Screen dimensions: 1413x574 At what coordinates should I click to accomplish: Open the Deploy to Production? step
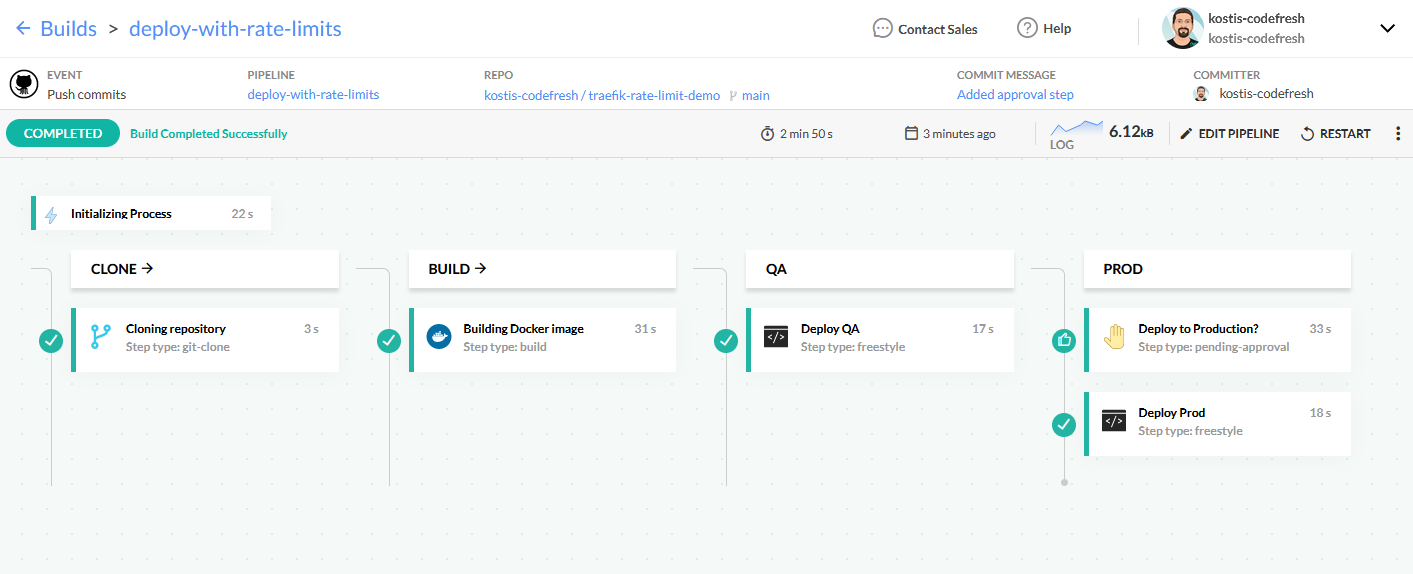1217,340
